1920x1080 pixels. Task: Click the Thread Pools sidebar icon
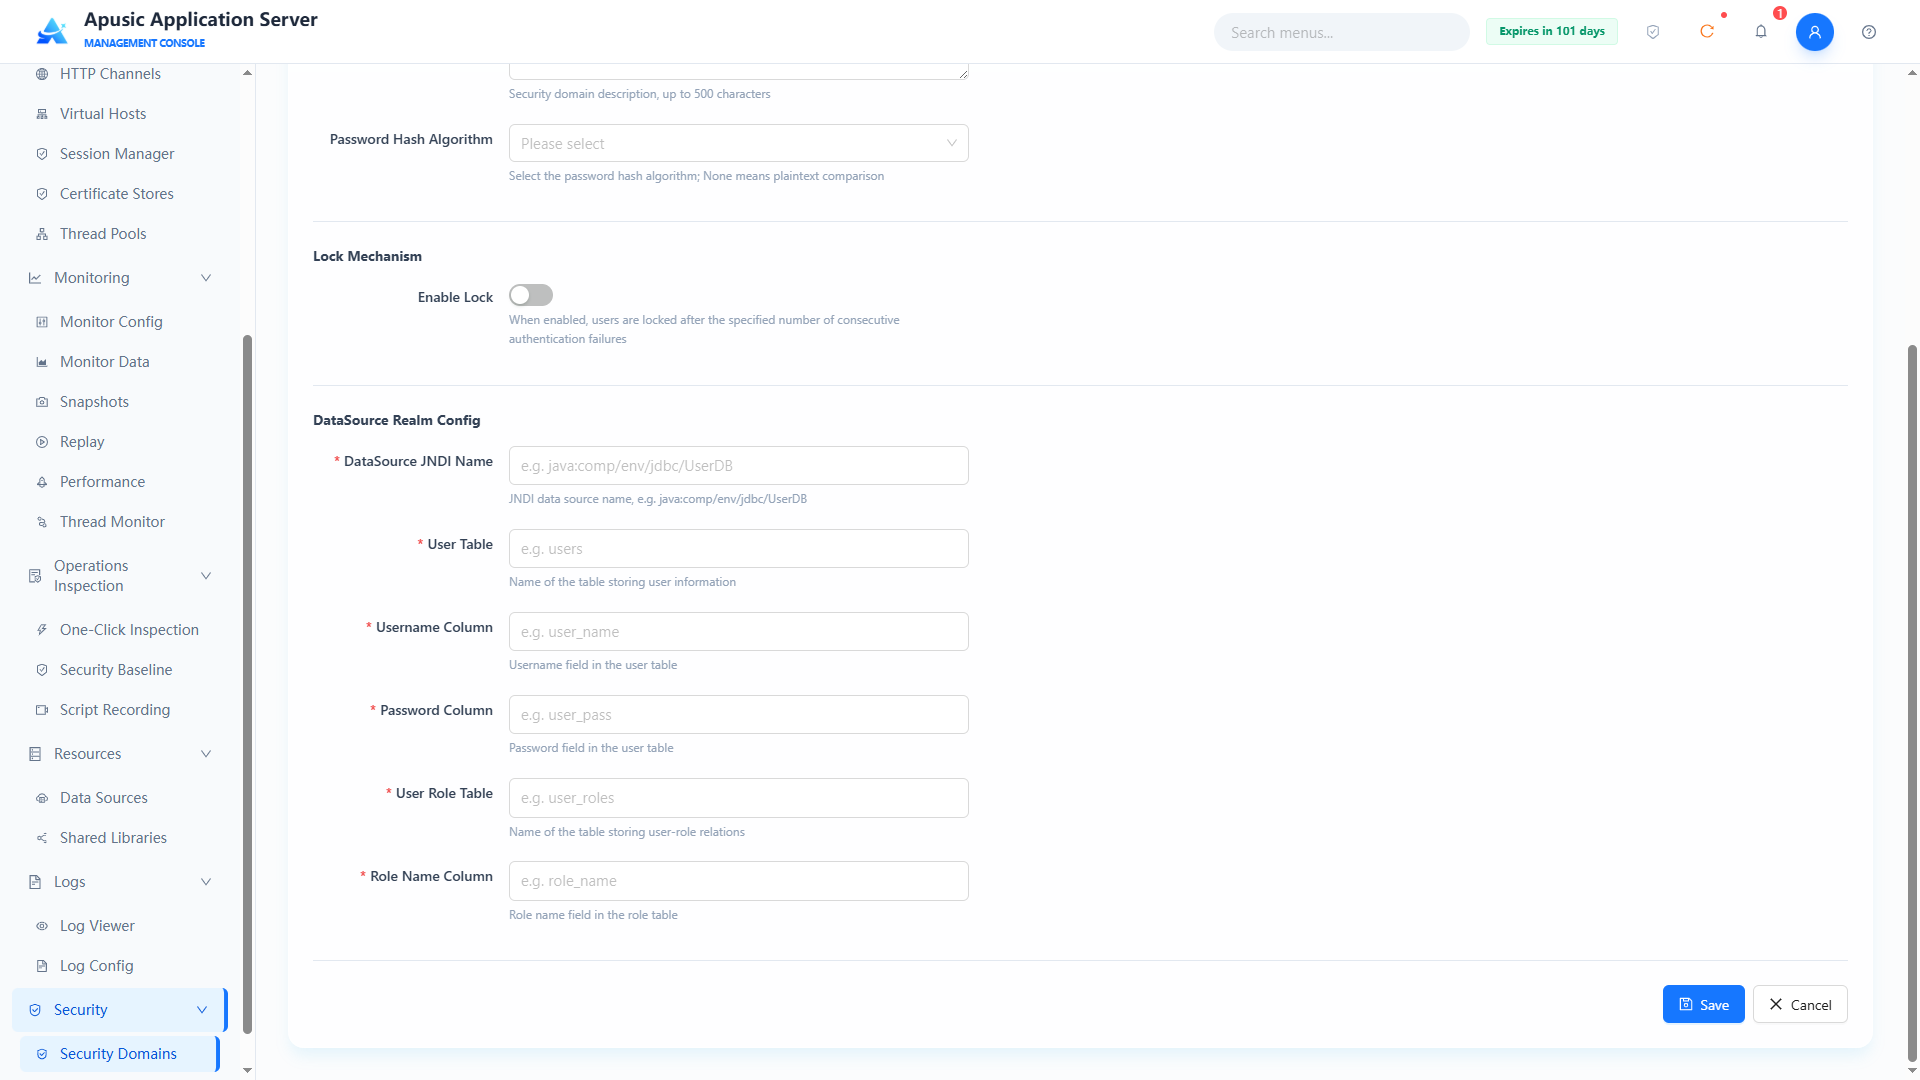tap(42, 234)
